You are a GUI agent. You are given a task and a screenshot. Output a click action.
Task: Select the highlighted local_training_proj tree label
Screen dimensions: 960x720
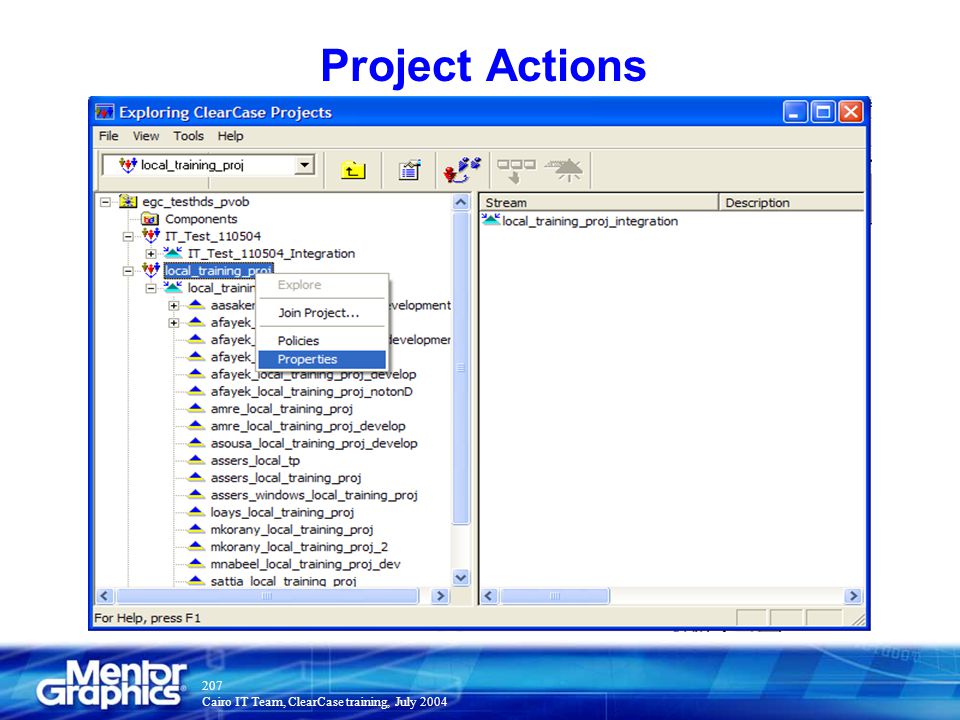coord(218,271)
